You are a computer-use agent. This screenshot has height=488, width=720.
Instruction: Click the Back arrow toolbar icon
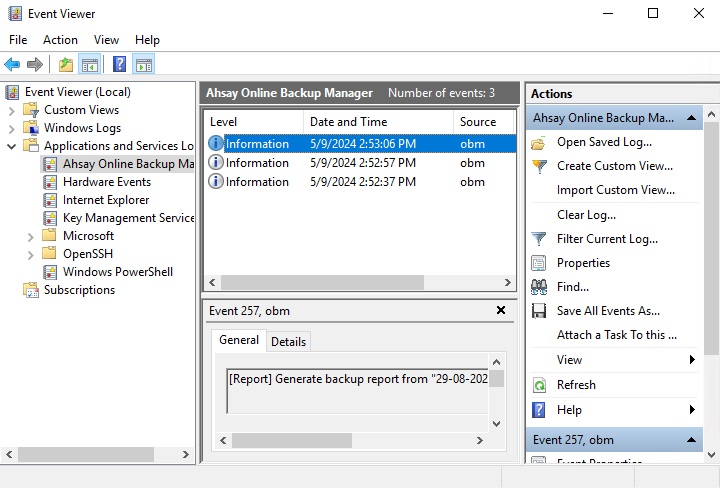(x=12, y=65)
